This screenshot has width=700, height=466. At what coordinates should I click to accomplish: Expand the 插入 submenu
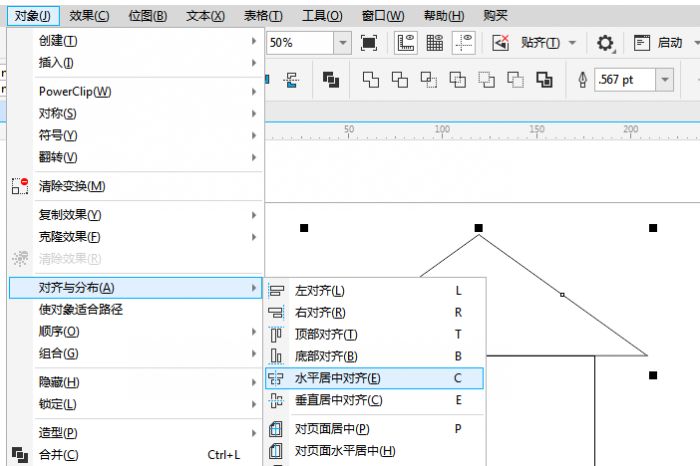click(x=254, y=62)
